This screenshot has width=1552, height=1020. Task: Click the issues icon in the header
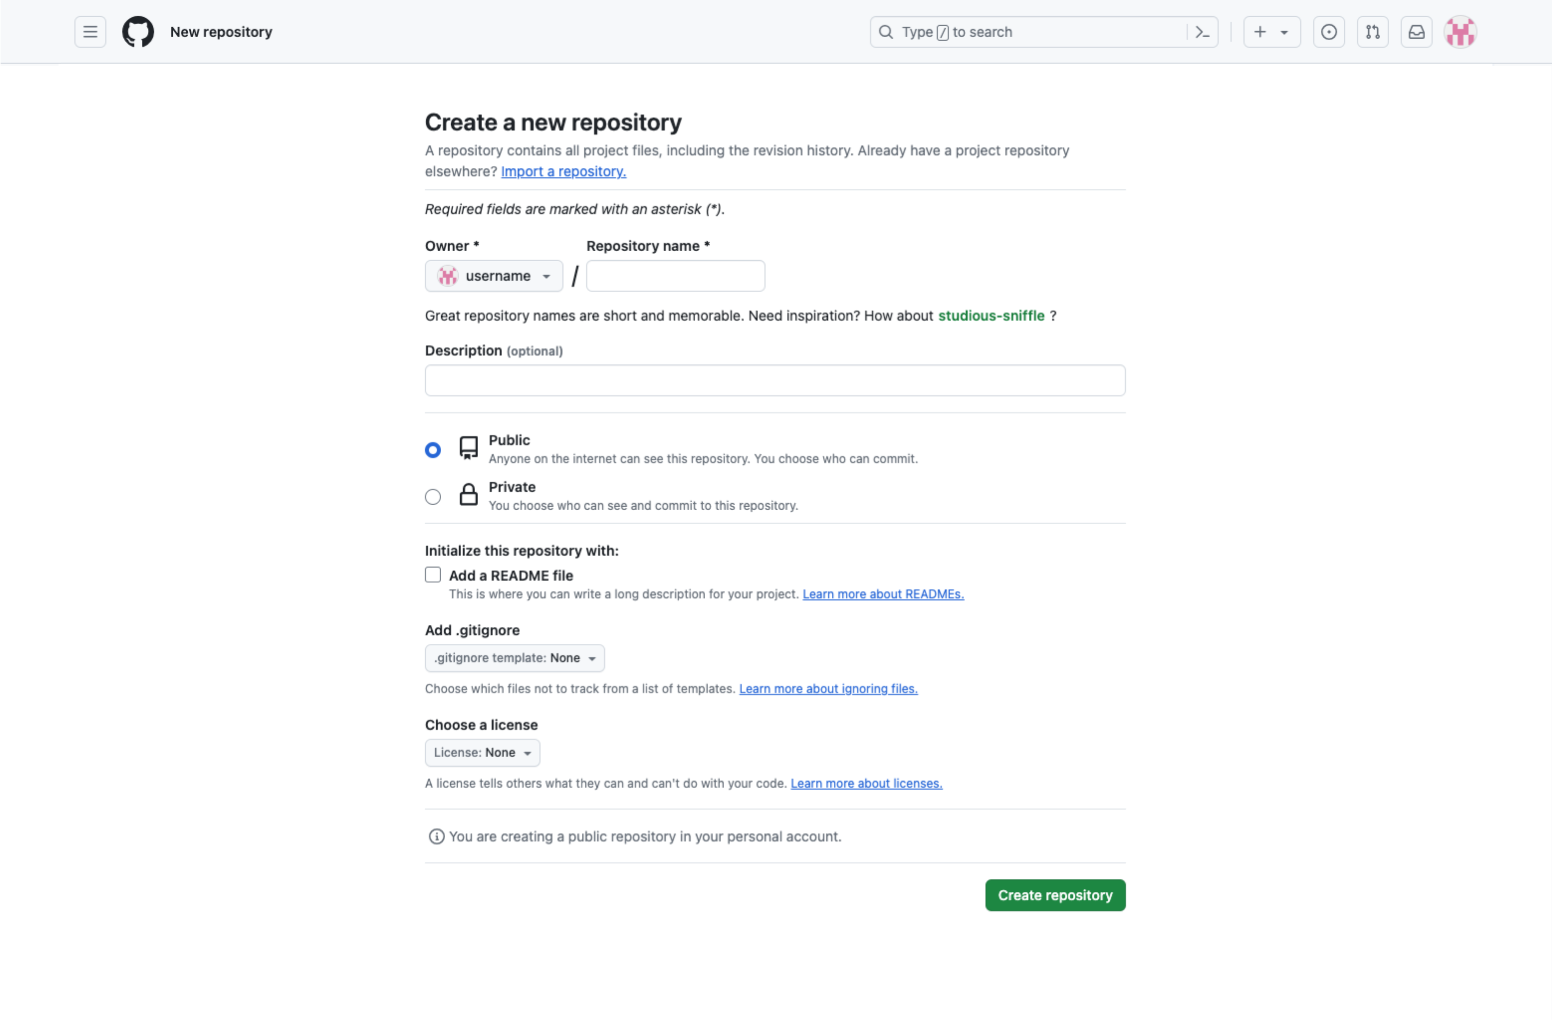[1328, 31]
